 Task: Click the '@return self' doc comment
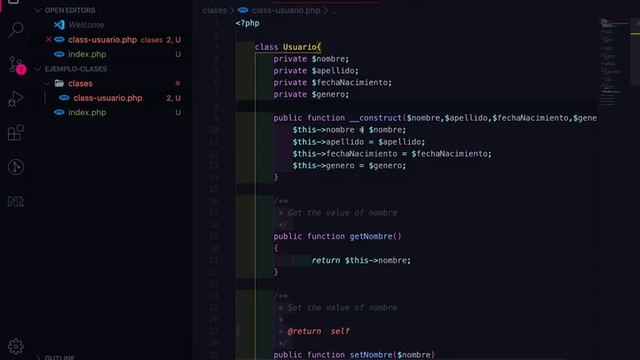[x=318, y=331]
